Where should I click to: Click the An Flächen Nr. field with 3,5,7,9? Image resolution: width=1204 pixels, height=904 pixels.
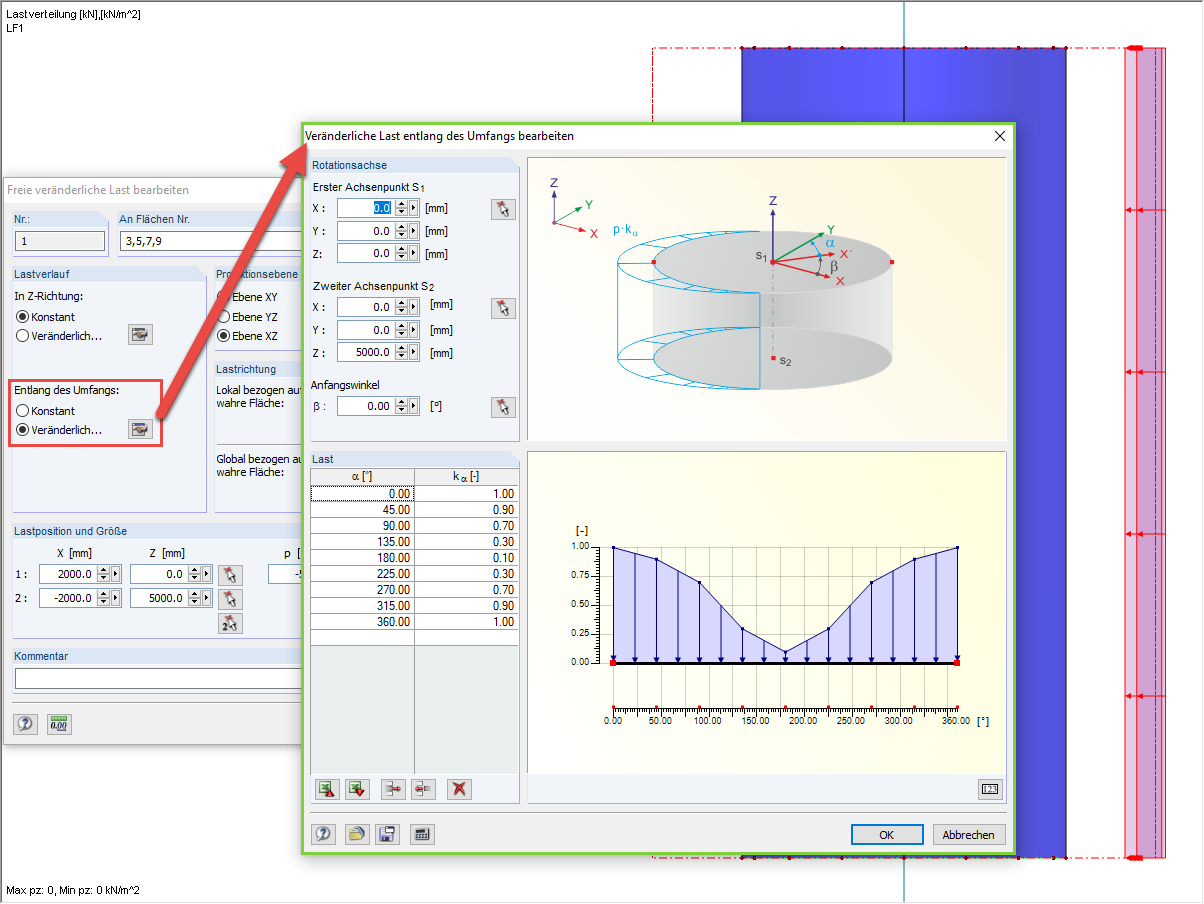(x=210, y=241)
